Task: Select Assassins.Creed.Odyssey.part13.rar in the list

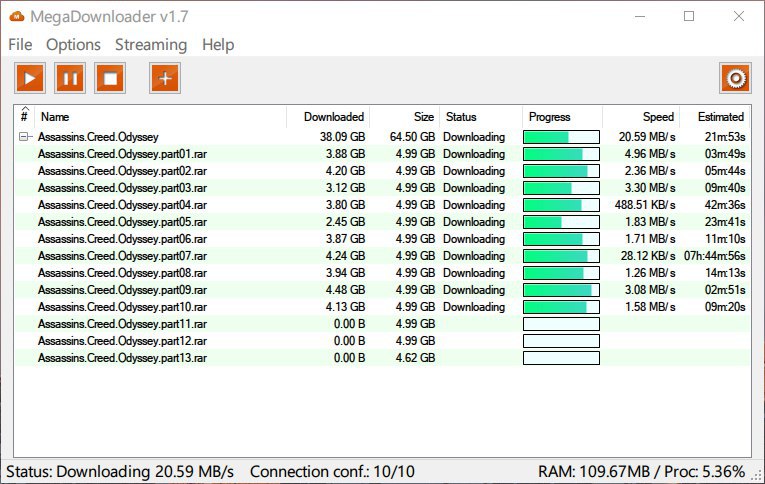Action: click(x=122, y=358)
